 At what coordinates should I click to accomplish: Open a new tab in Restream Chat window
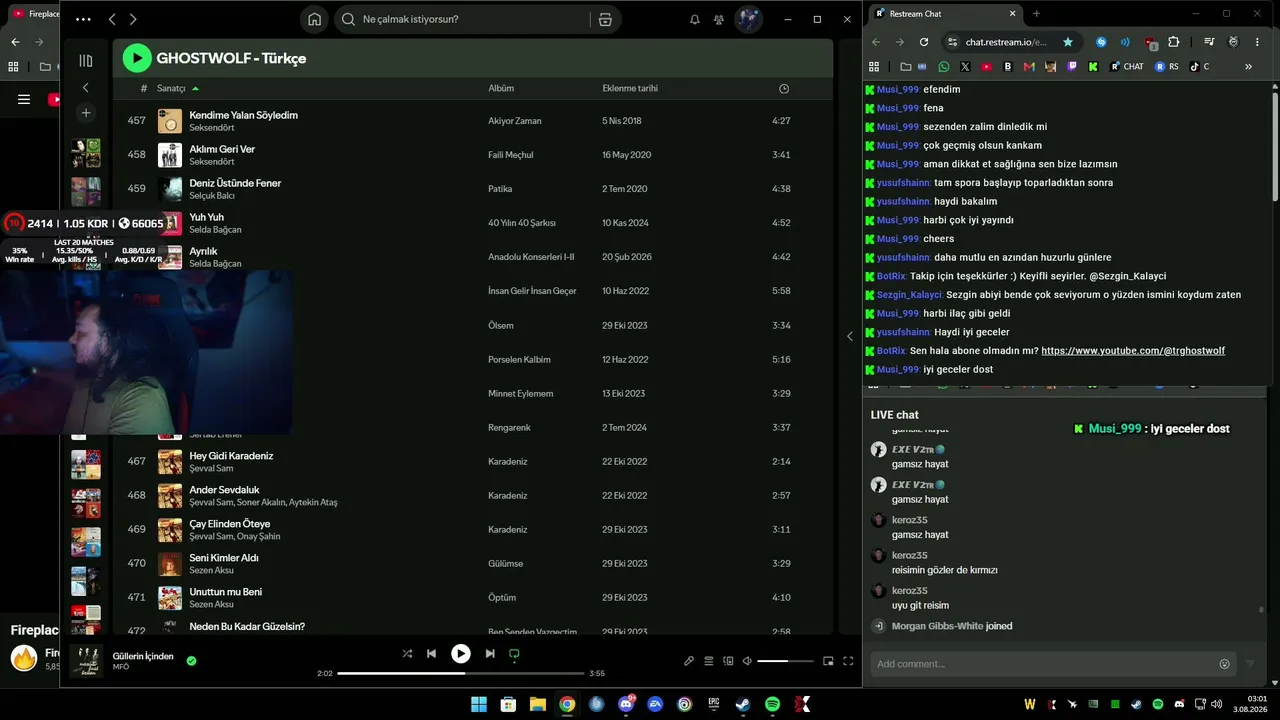pyautogui.click(x=1036, y=13)
